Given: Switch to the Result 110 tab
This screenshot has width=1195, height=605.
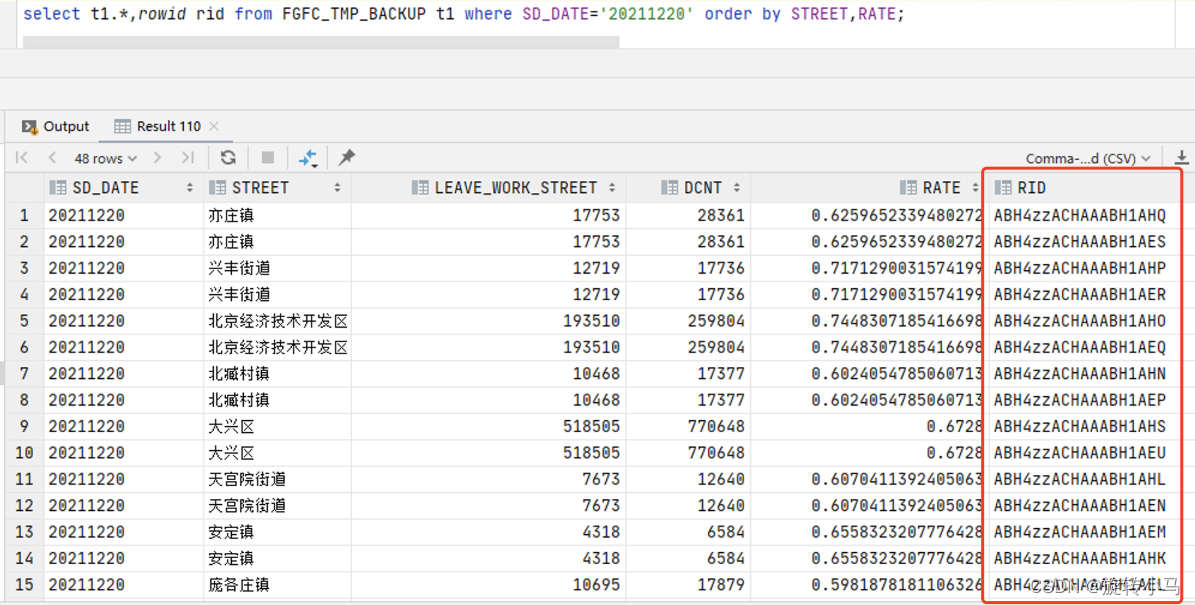Looking at the screenshot, I should 157,126.
